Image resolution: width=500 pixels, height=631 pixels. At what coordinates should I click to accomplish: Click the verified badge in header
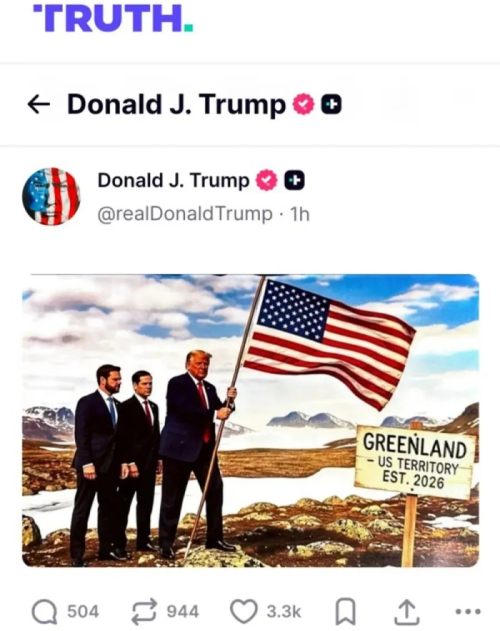pyautogui.click(x=303, y=104)
